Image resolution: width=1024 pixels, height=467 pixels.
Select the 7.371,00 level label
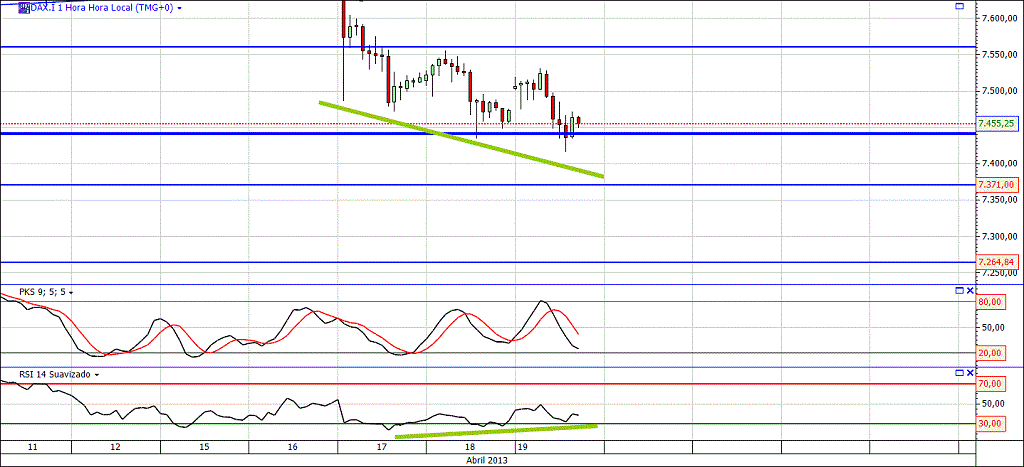point(995,185)
